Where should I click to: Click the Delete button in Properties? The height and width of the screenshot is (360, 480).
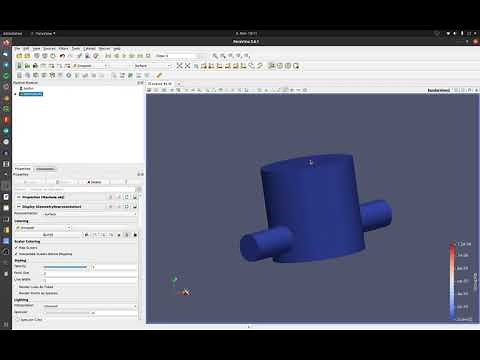(94, 182)
